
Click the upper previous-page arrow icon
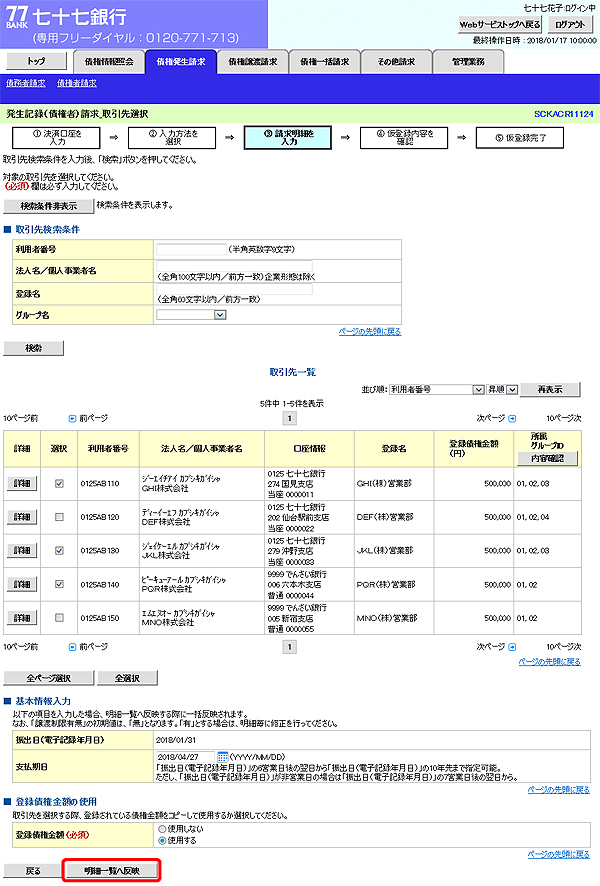72,419
